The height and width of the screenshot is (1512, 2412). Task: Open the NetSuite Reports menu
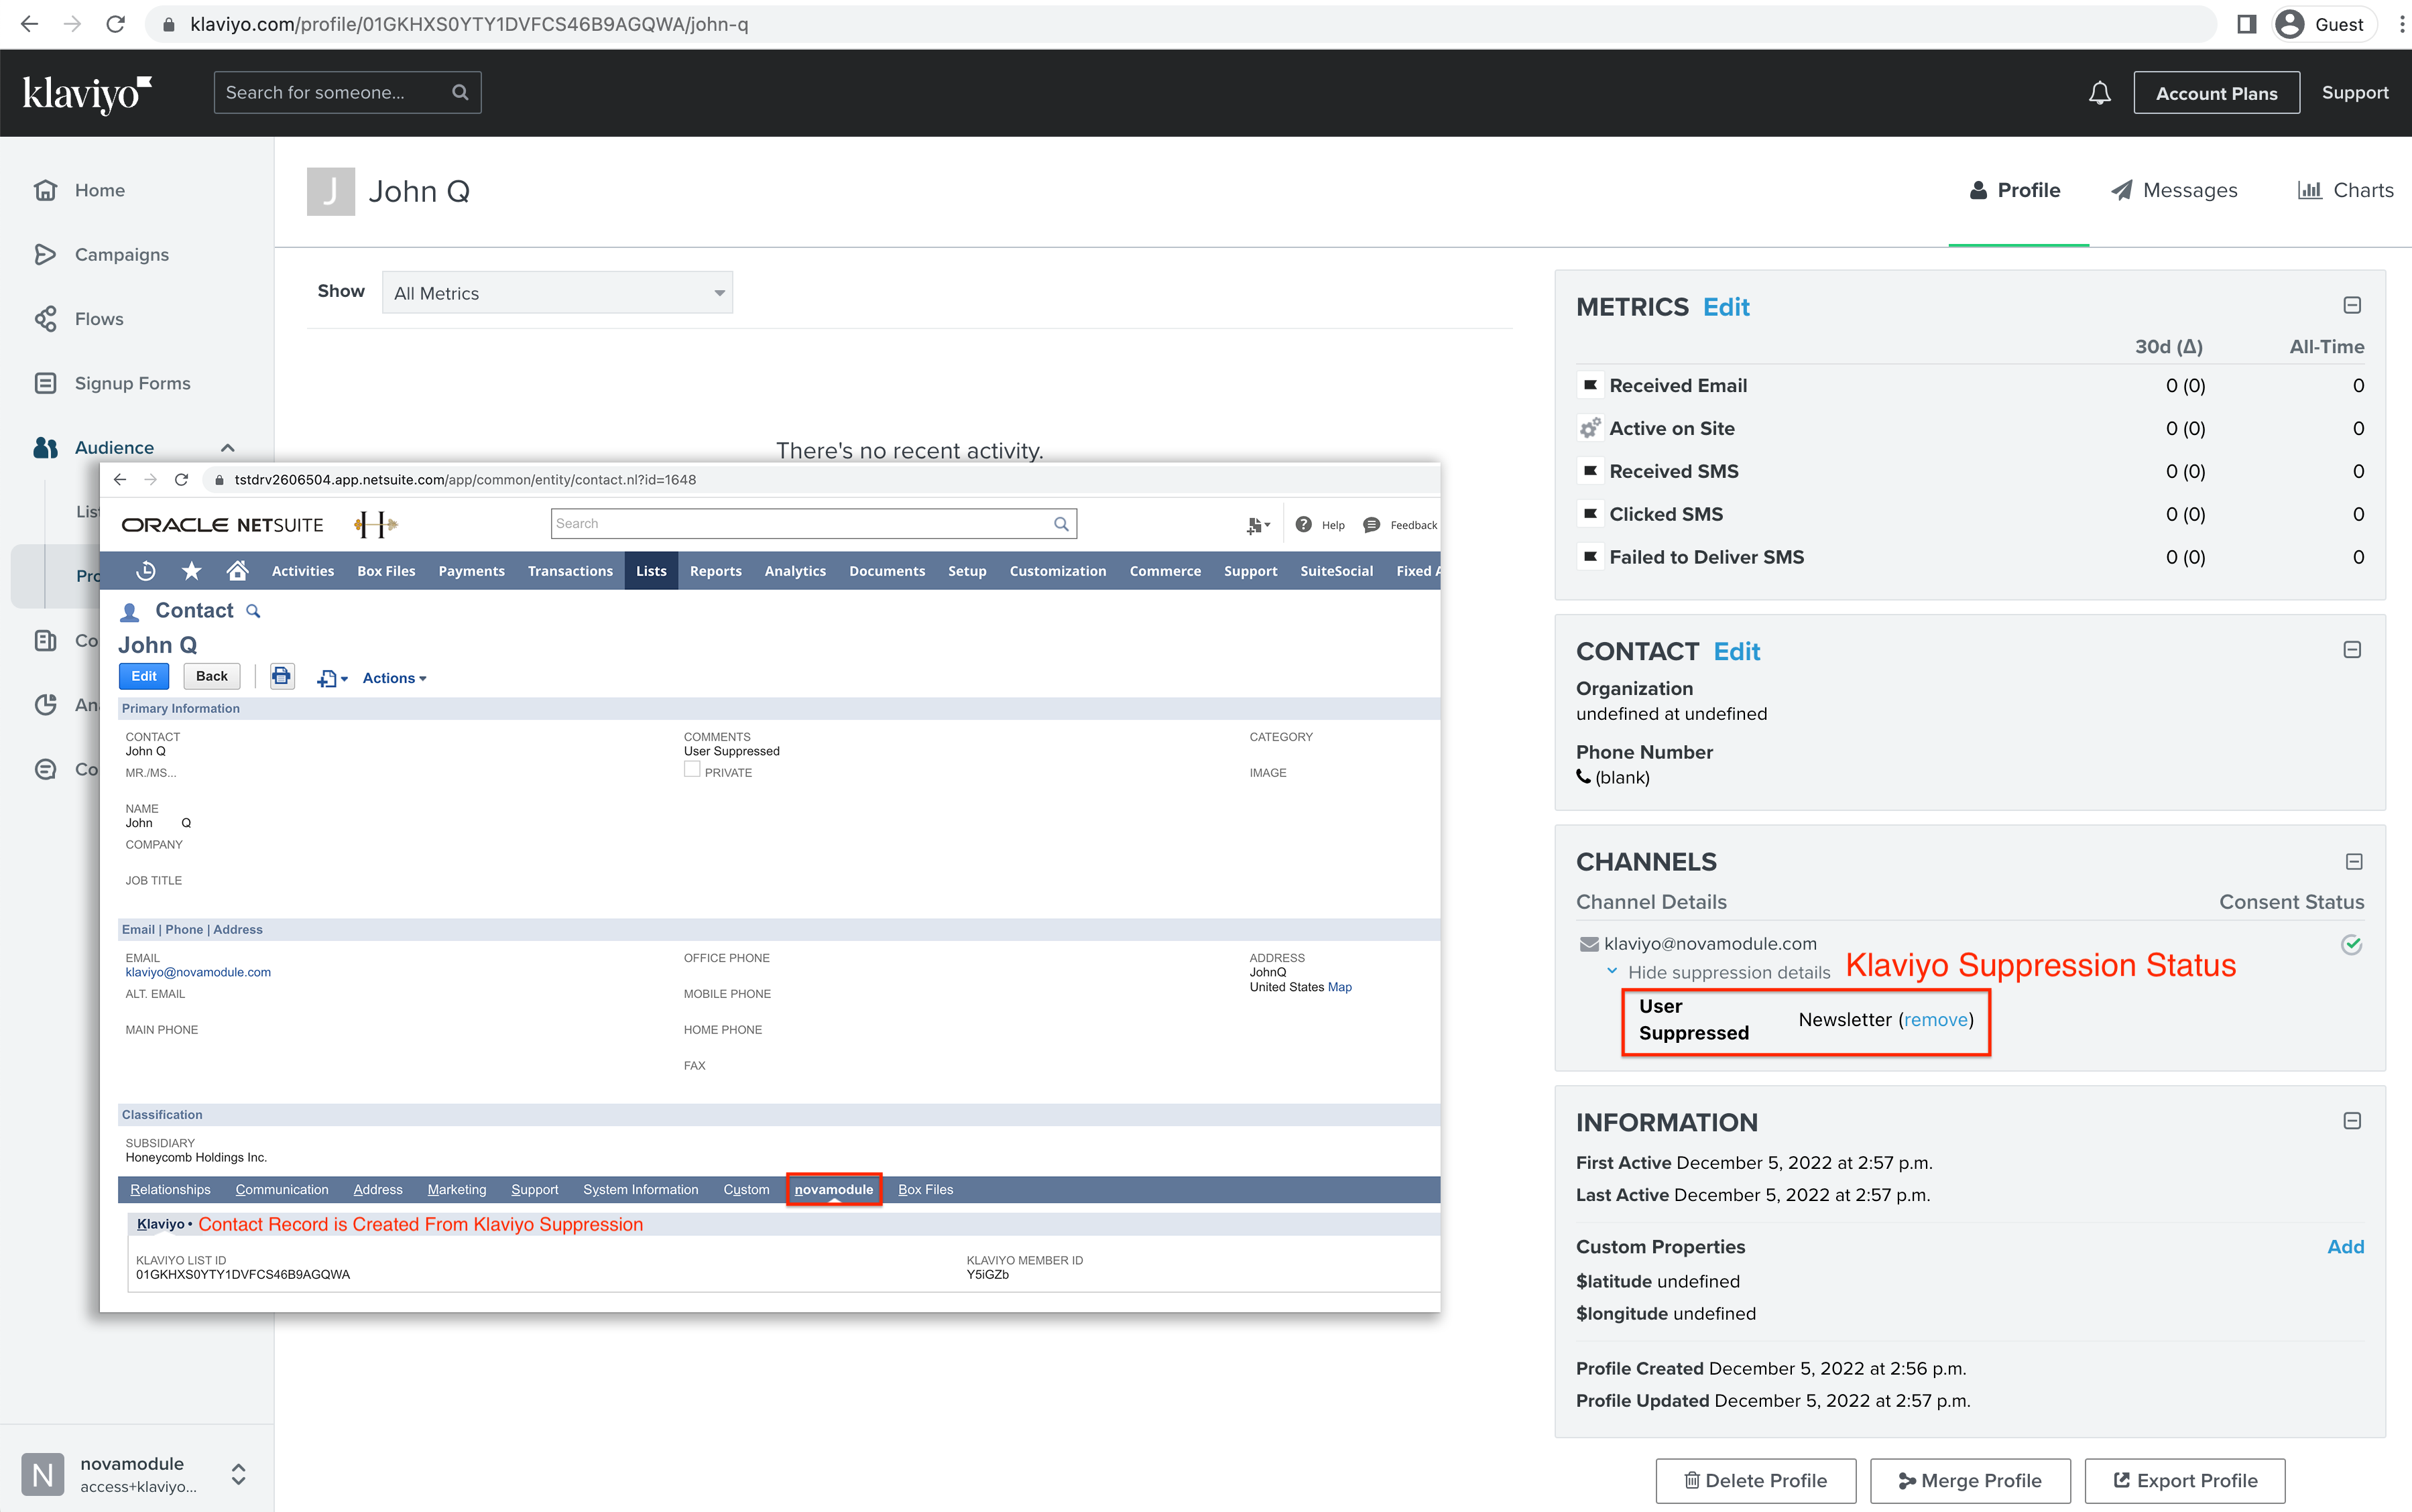(x=715, y=571)
